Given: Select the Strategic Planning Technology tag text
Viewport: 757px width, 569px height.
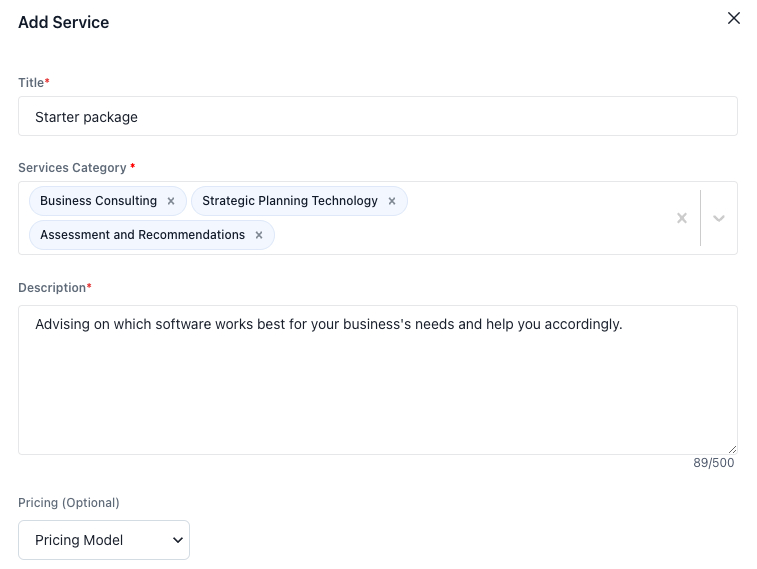Looking at the screenshot, I should [x=289, y=201].
